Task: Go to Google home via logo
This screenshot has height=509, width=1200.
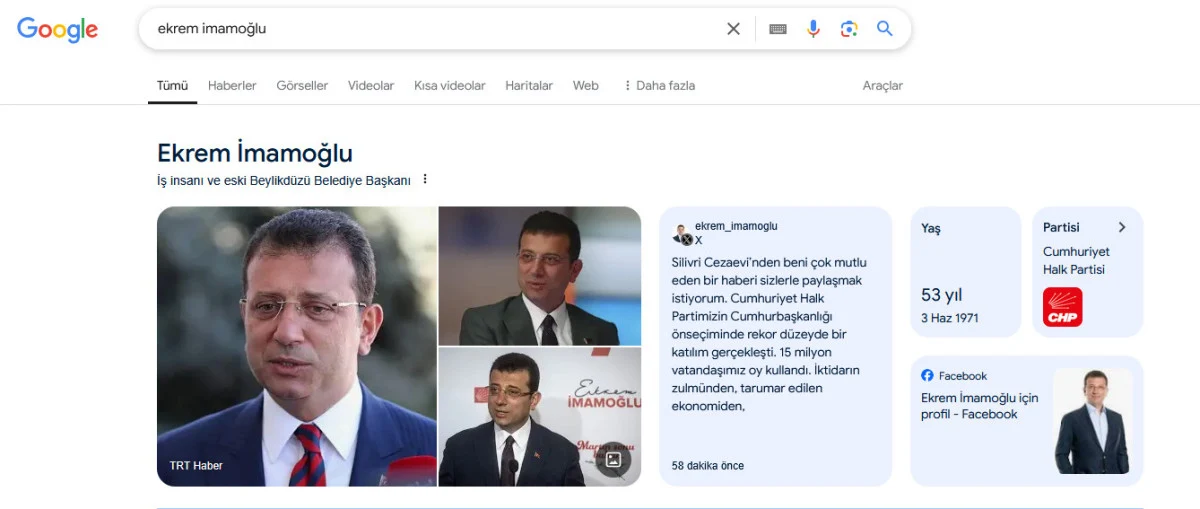Action: pos(57,30)
